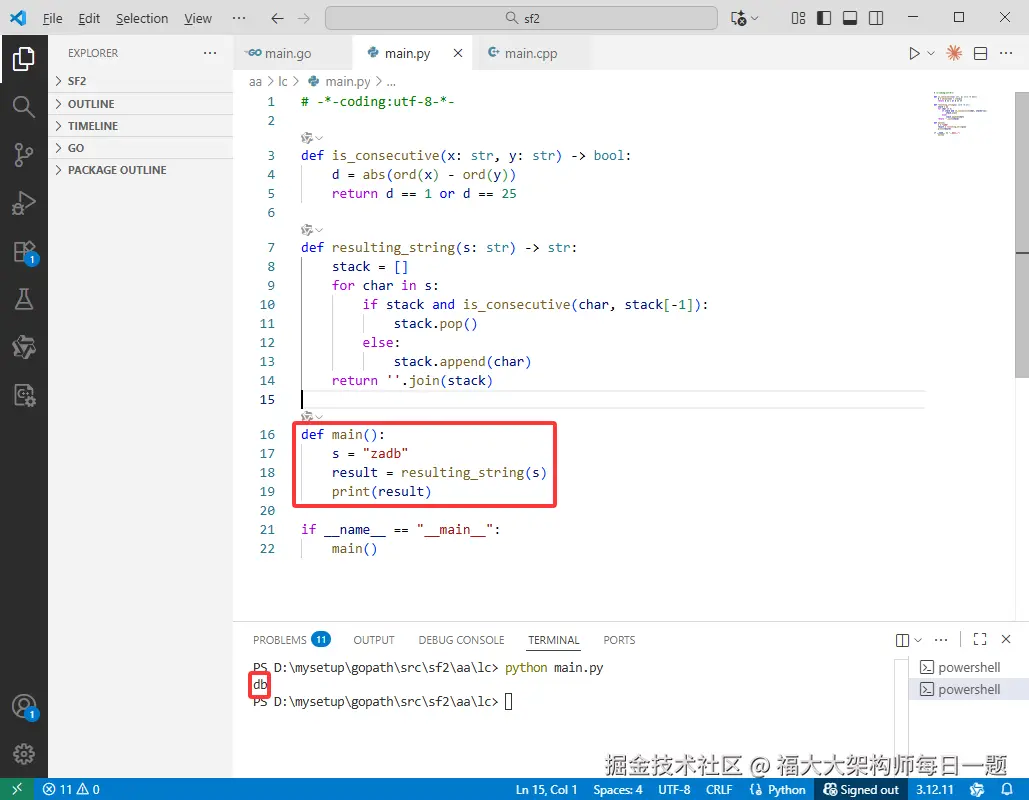The image size is (1029, 800).
Task: Open remote window indicator in status bar
Action: (17, 789)
